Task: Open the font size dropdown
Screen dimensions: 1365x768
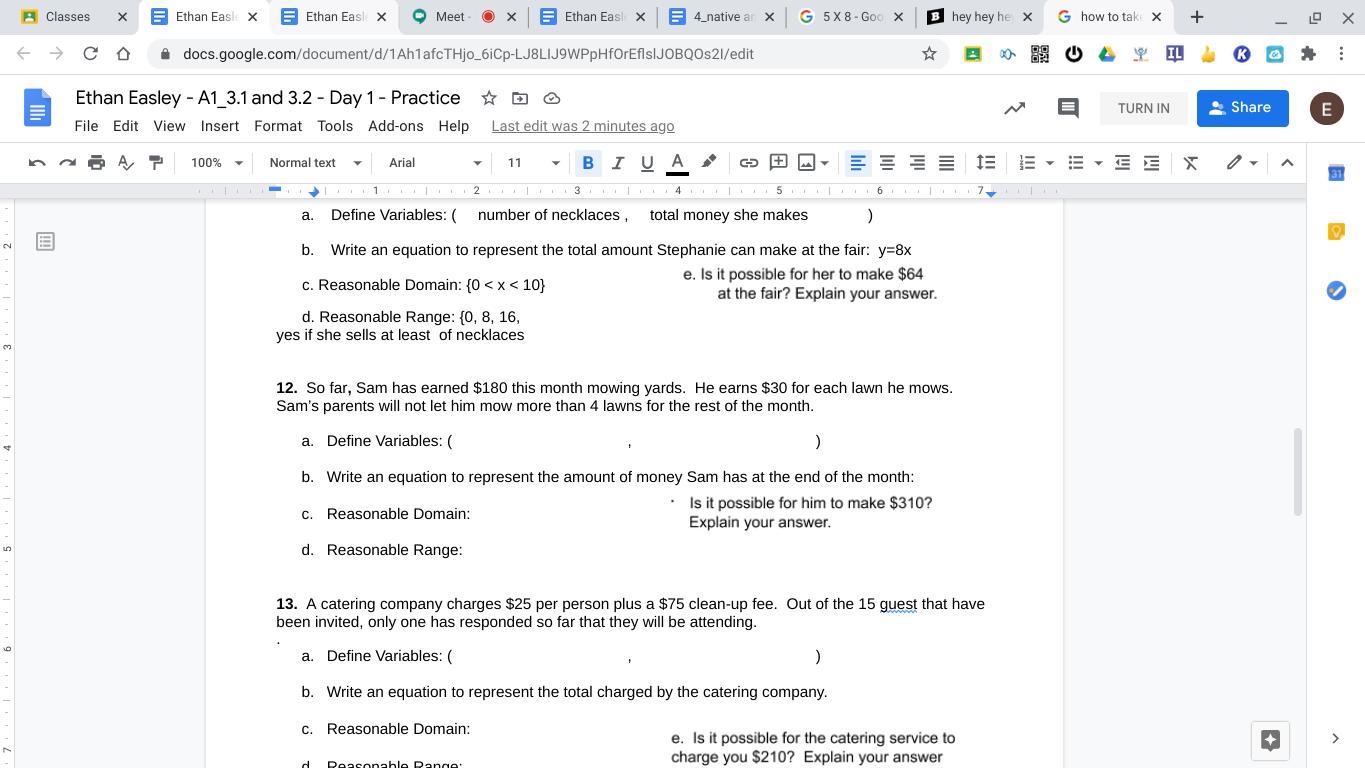Action: (533, 163)
